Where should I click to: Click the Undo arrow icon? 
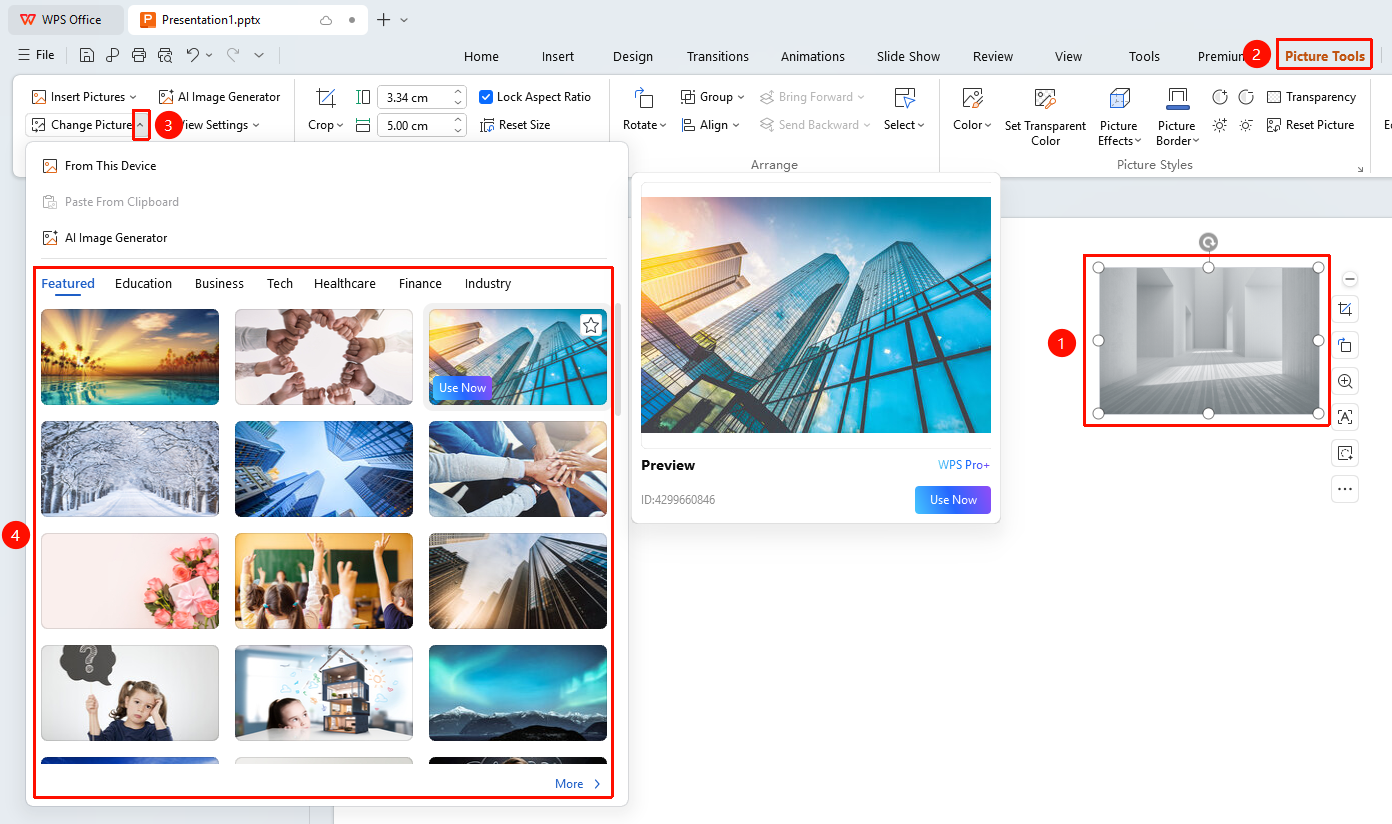point(193,56)
